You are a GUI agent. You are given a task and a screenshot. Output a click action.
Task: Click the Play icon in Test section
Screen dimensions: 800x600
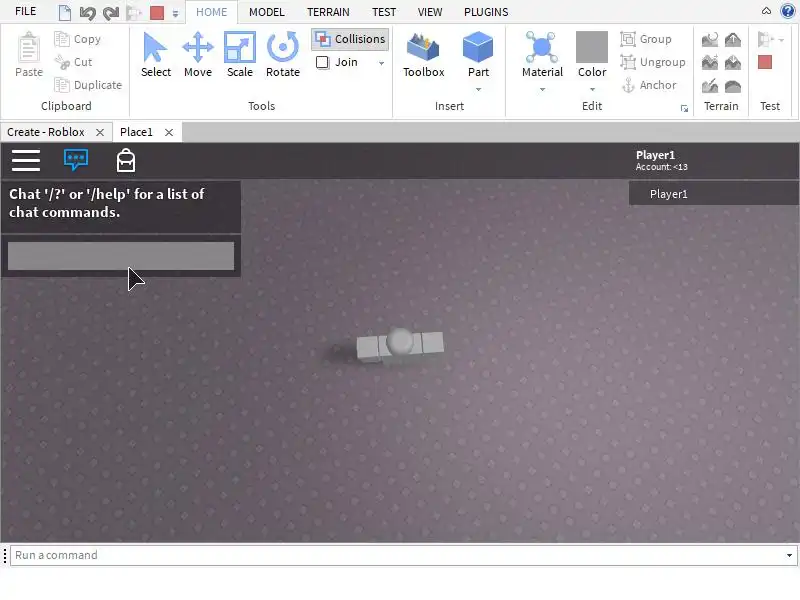coord(765,39)
